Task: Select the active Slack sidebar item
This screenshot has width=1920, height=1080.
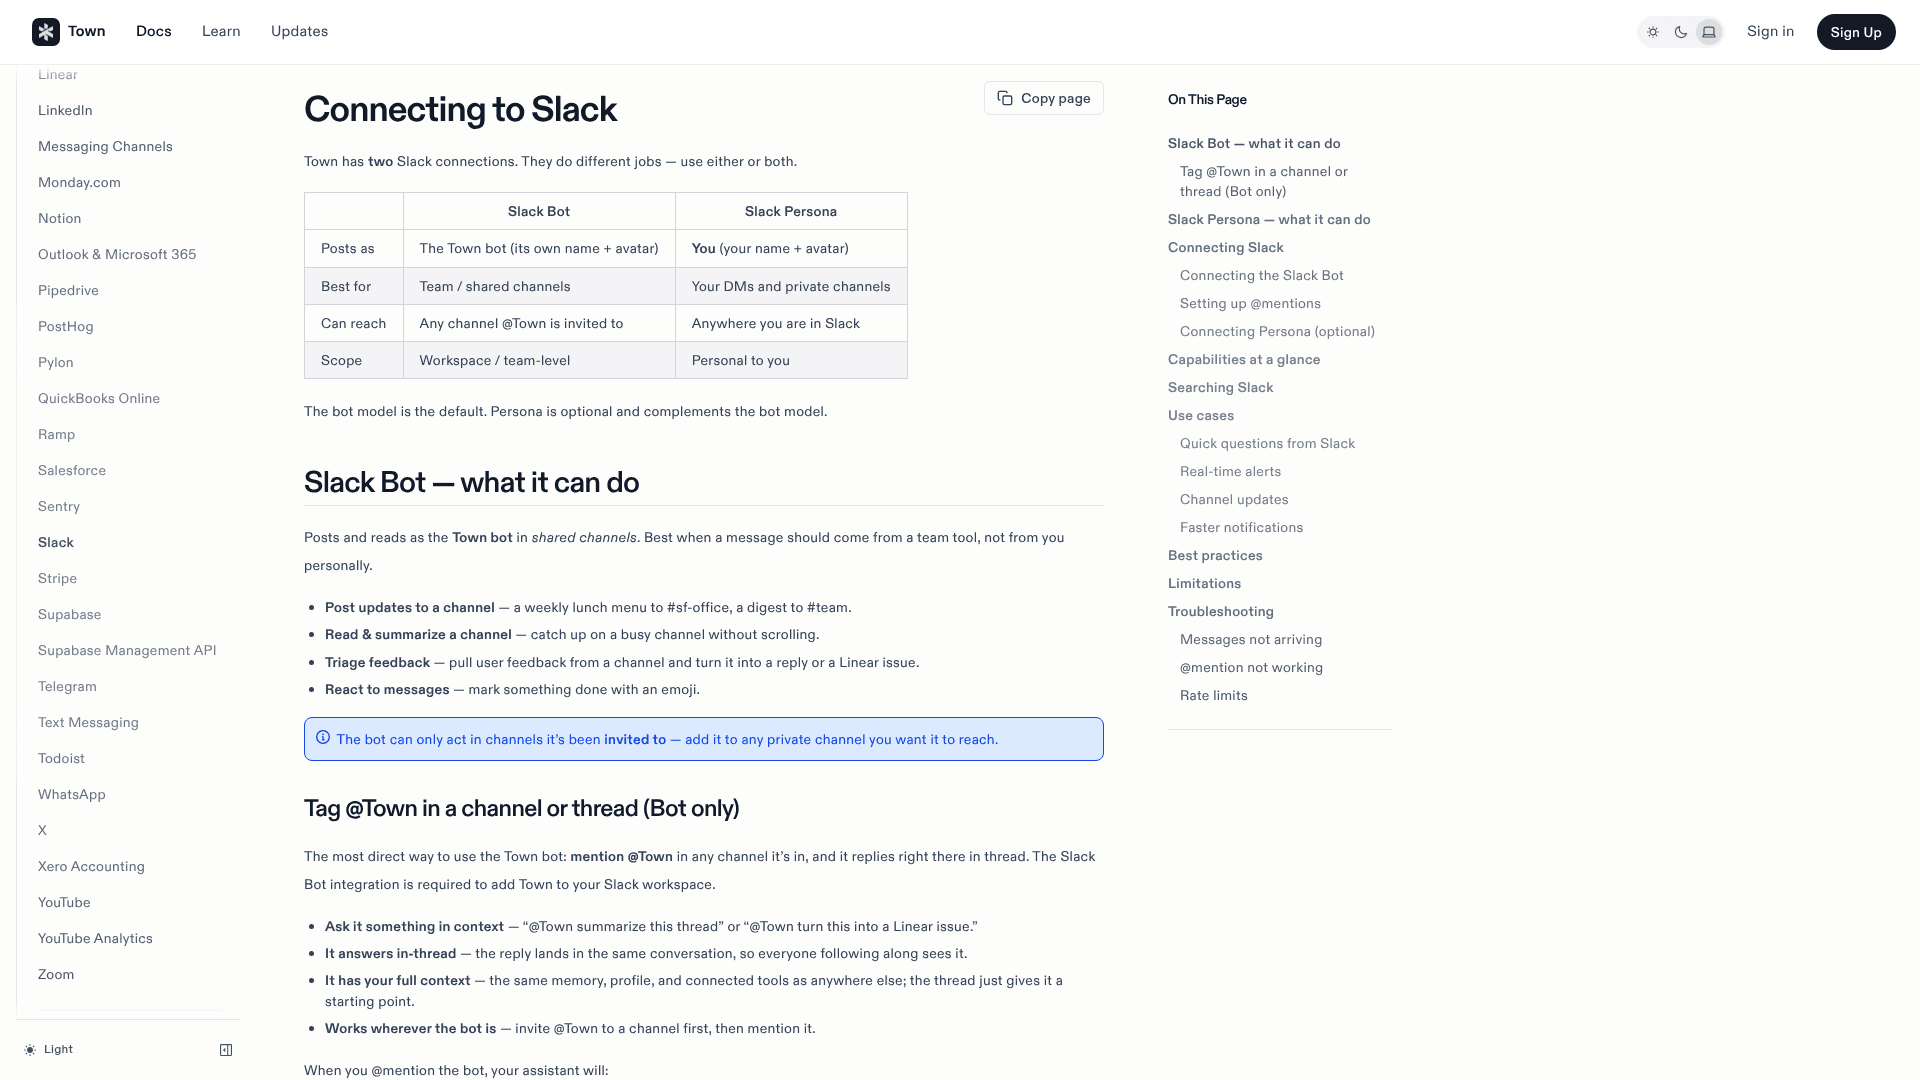Action: (56, 543)
